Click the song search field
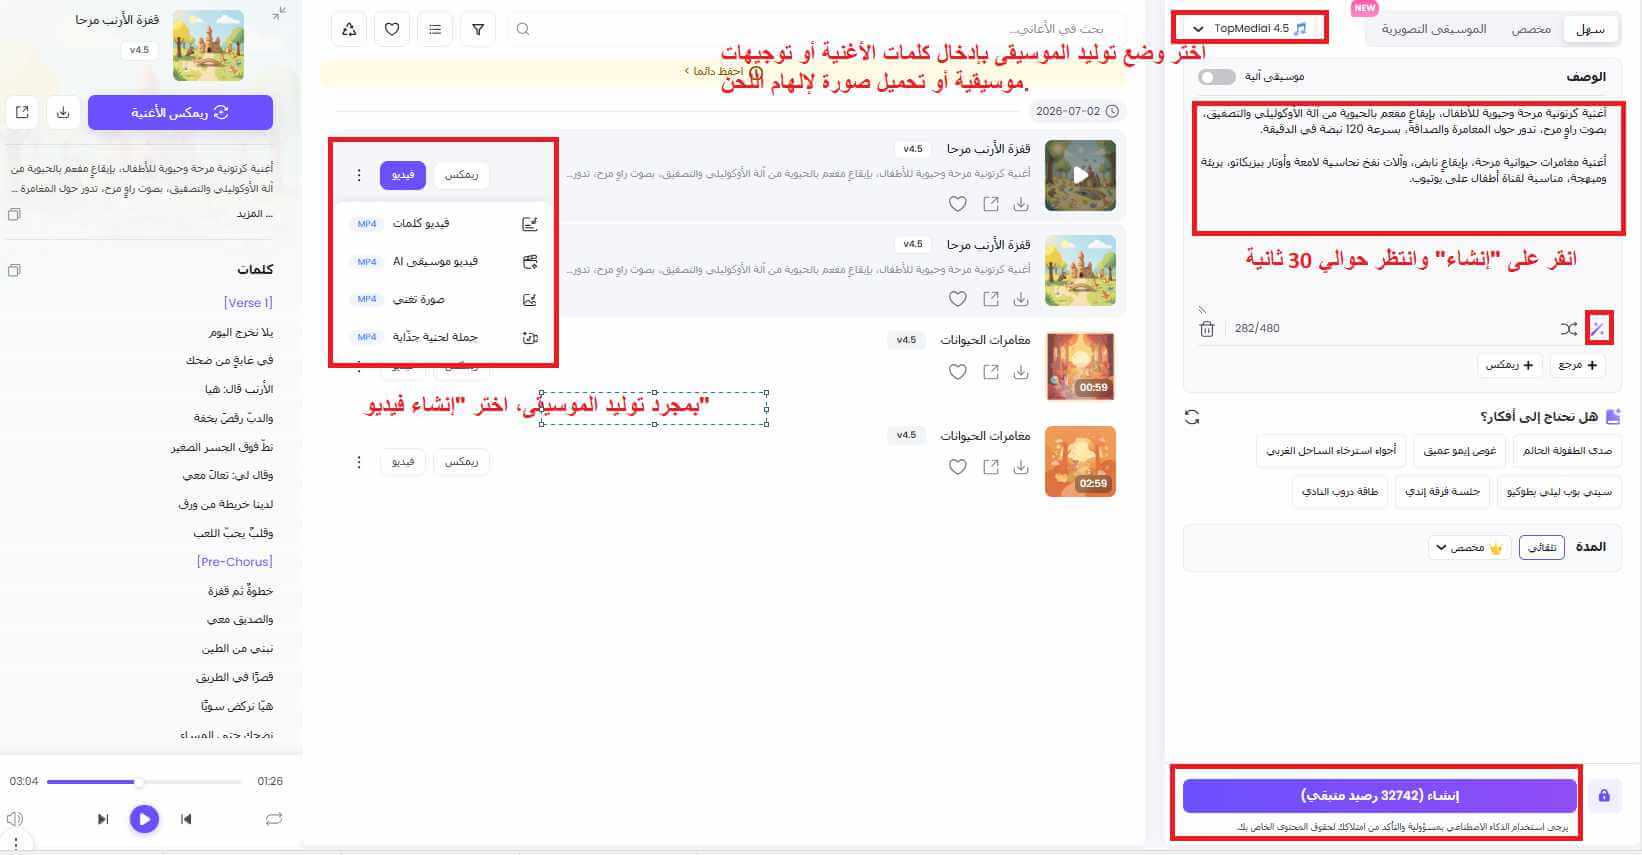The height and width of the screenshot is (855, 1642). 816,29
